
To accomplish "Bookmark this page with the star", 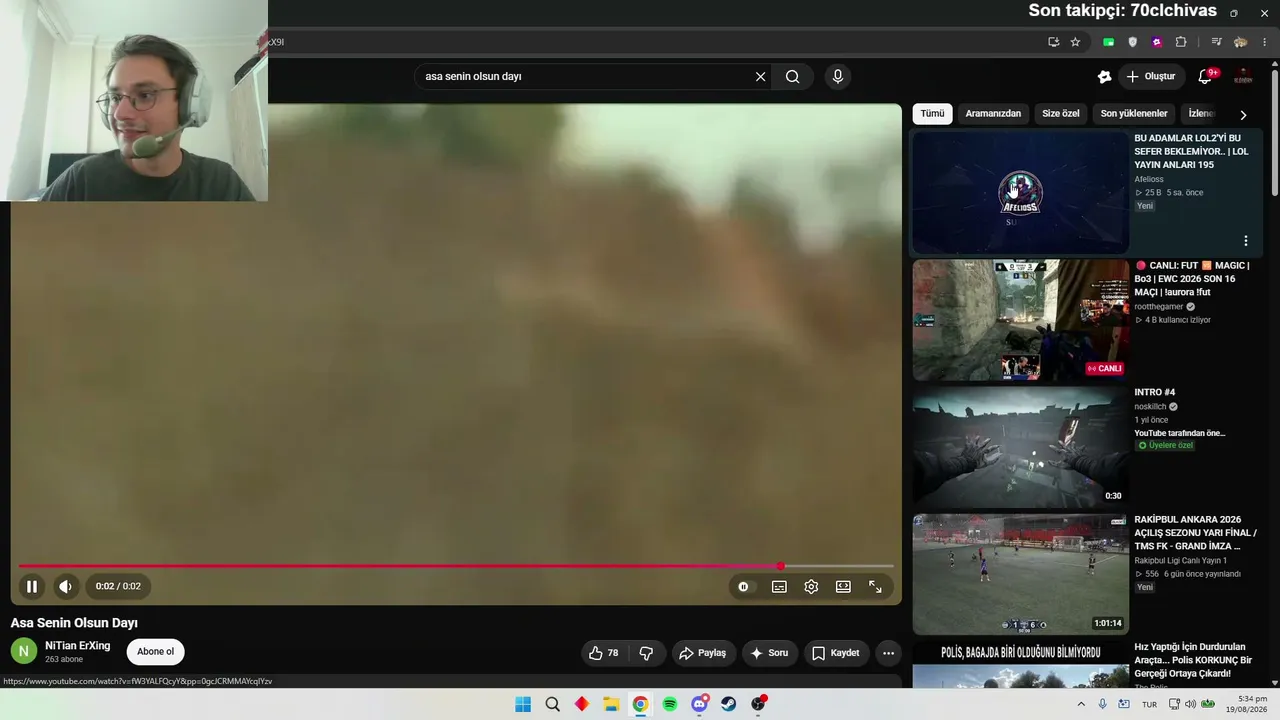I will 1075,42.
